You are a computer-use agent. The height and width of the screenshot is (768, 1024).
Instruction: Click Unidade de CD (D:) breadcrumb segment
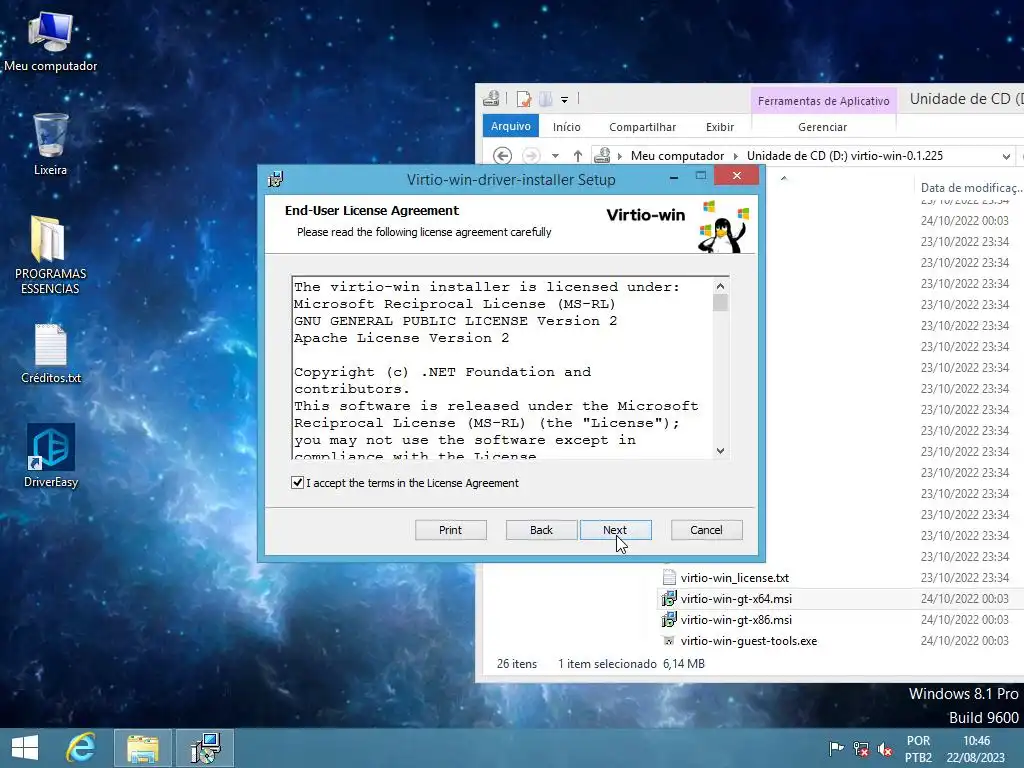coord(844,155)
